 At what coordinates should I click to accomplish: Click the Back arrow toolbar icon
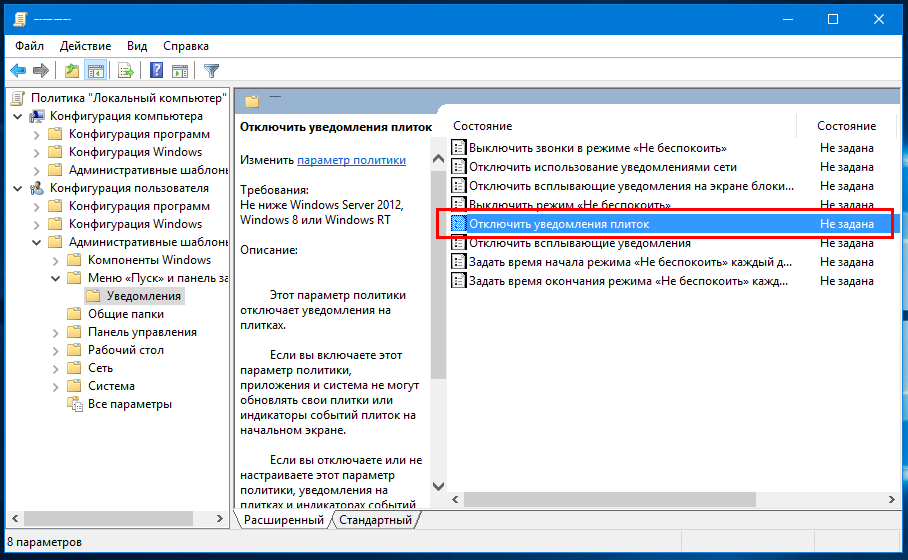(18, 71)
